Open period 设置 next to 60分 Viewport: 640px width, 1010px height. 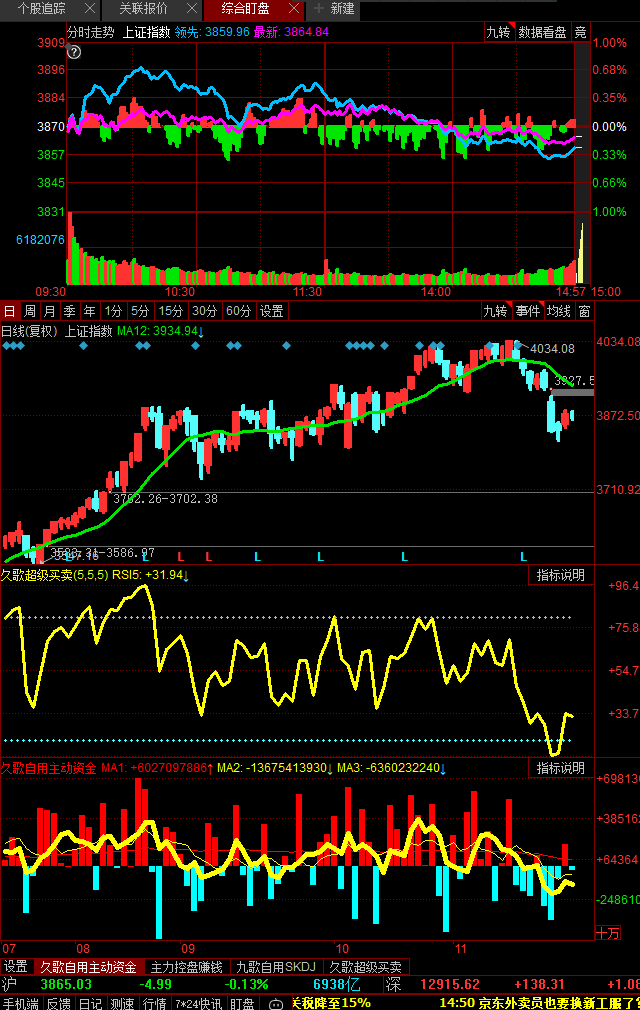[272, 311]
